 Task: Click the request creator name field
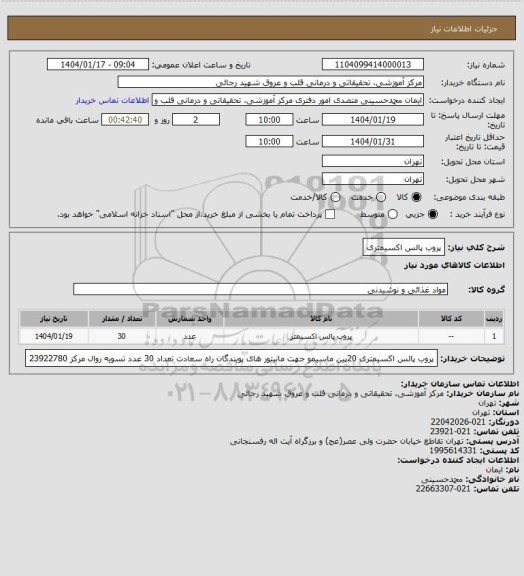pos(288,100)
